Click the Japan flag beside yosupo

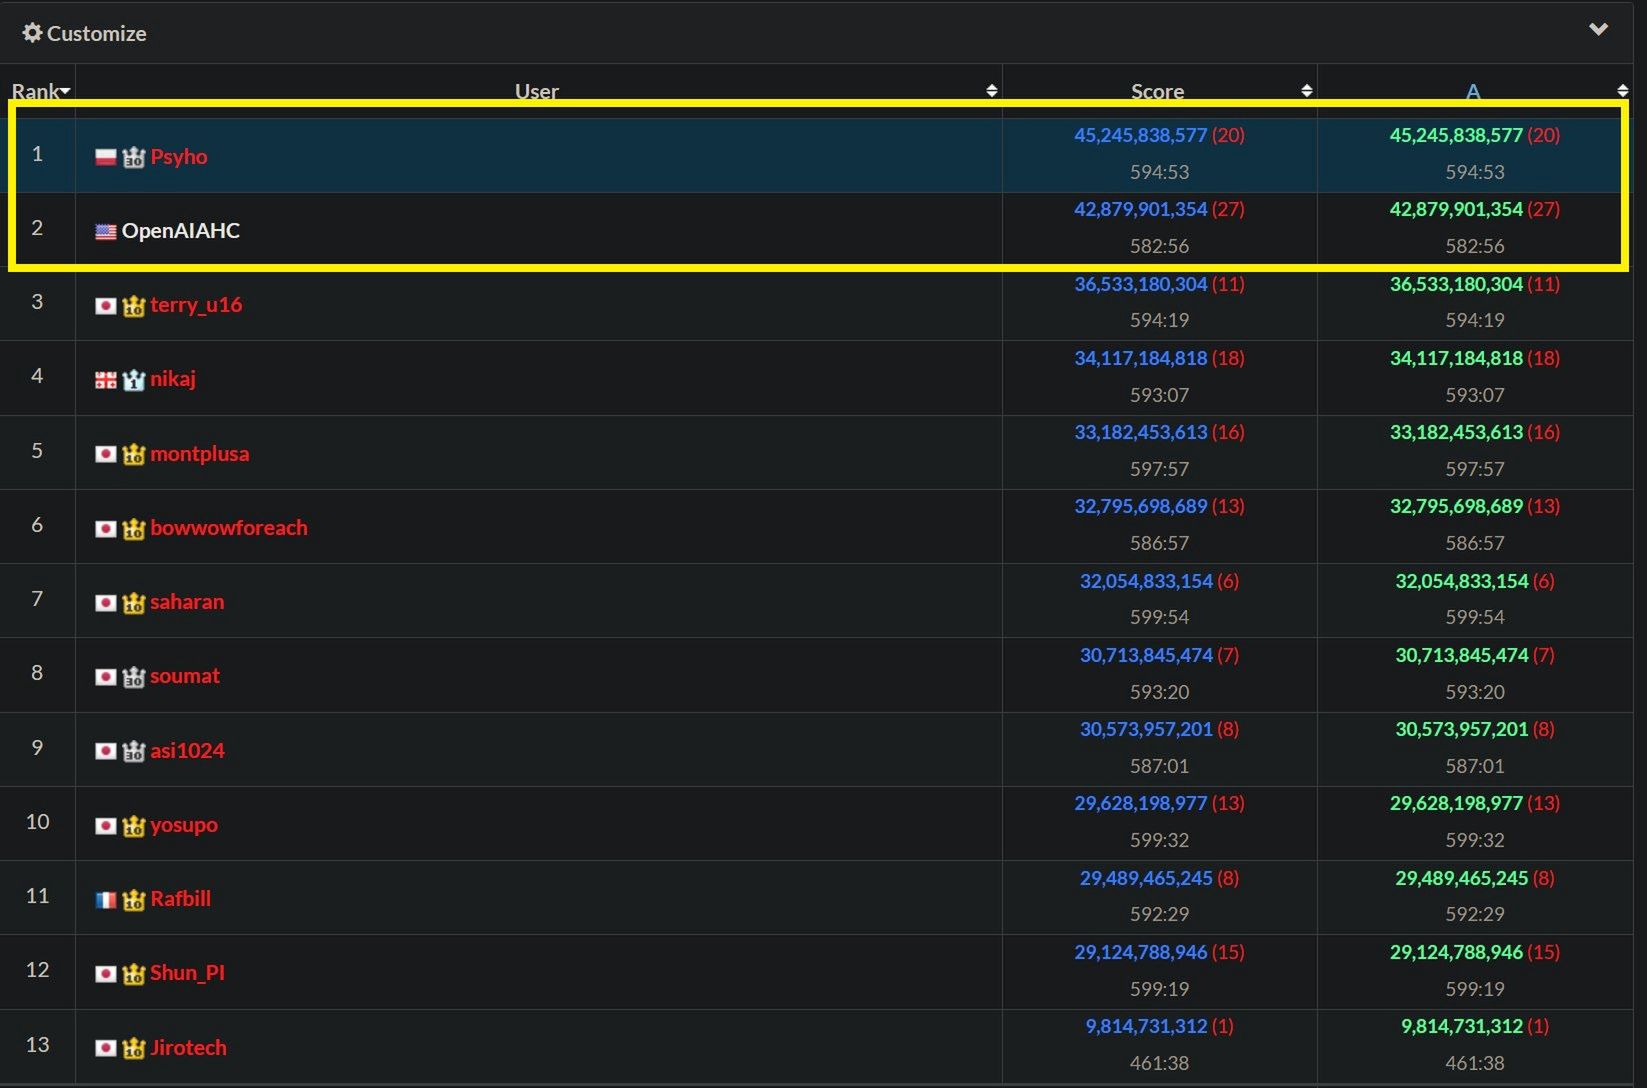click(106, 825)
